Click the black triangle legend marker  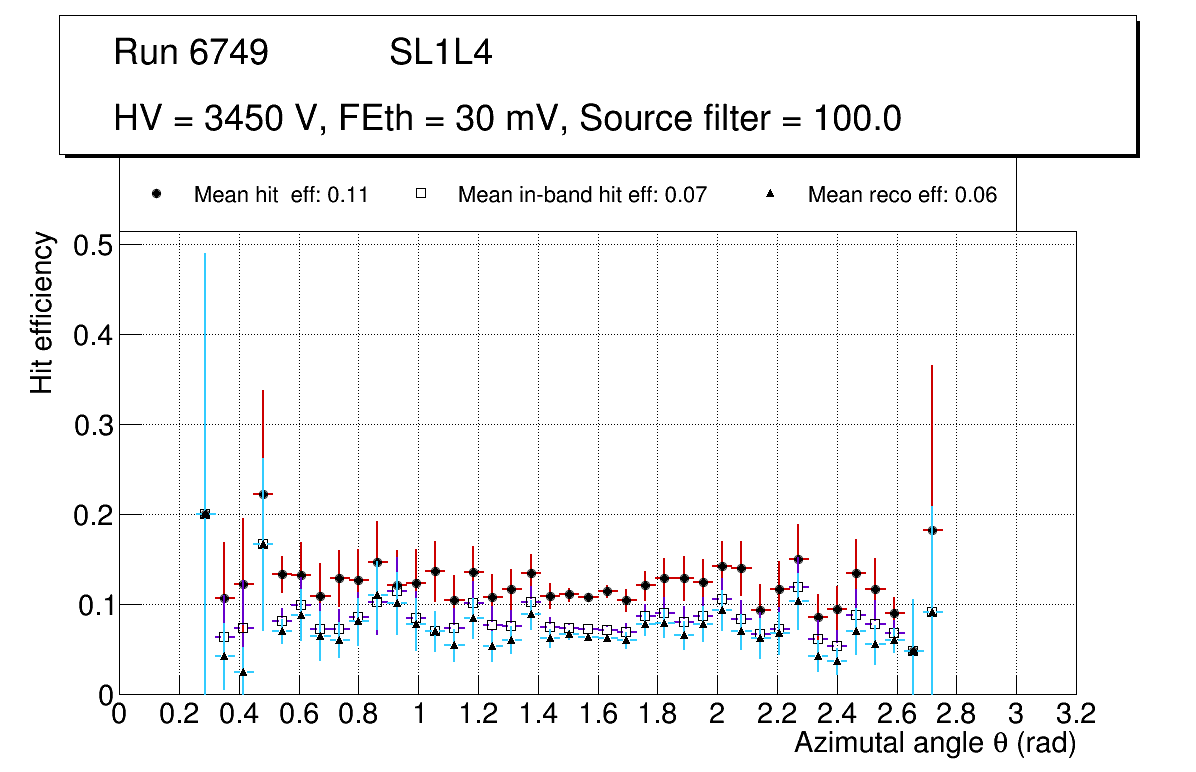770,194
